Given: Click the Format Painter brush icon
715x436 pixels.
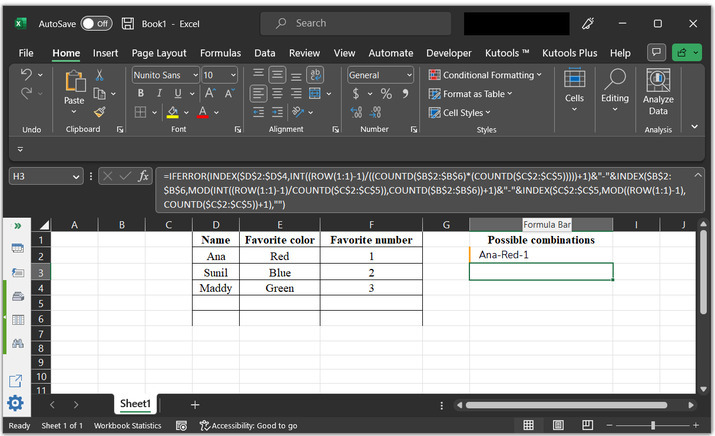Looking at the screenshot, I should (99, 112).
